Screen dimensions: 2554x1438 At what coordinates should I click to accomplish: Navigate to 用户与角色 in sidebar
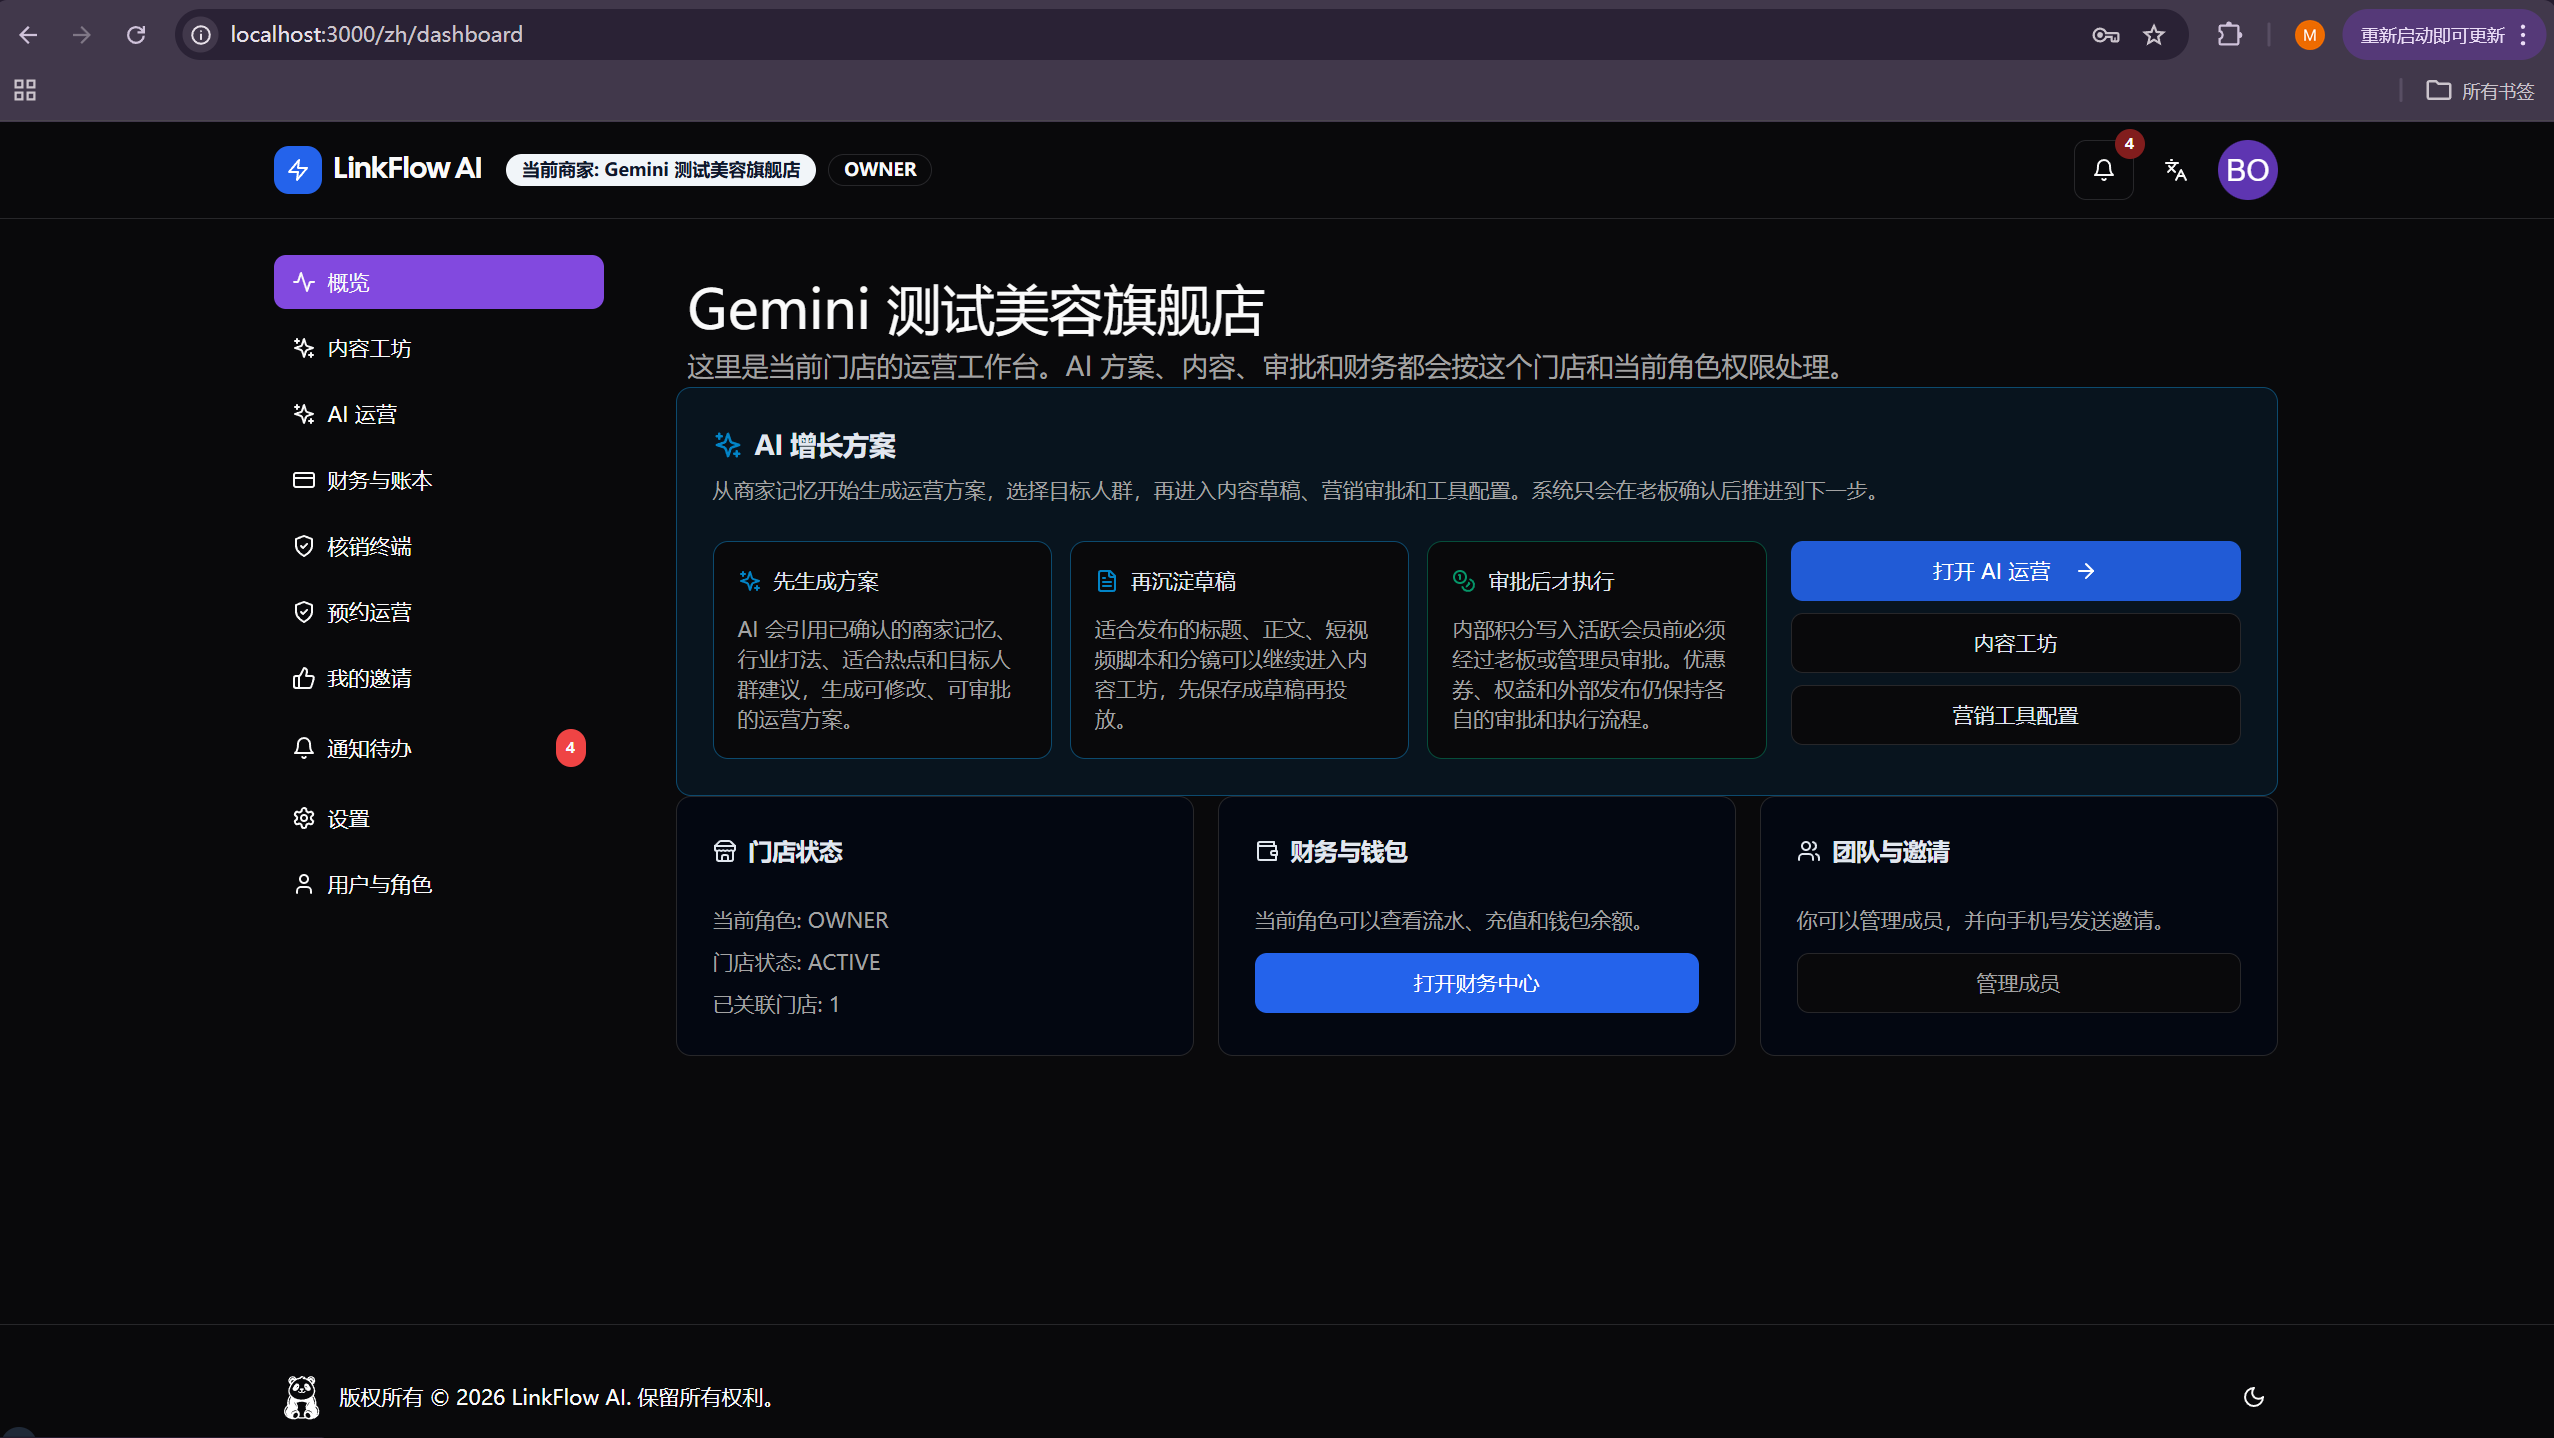(x=439, y=884)
